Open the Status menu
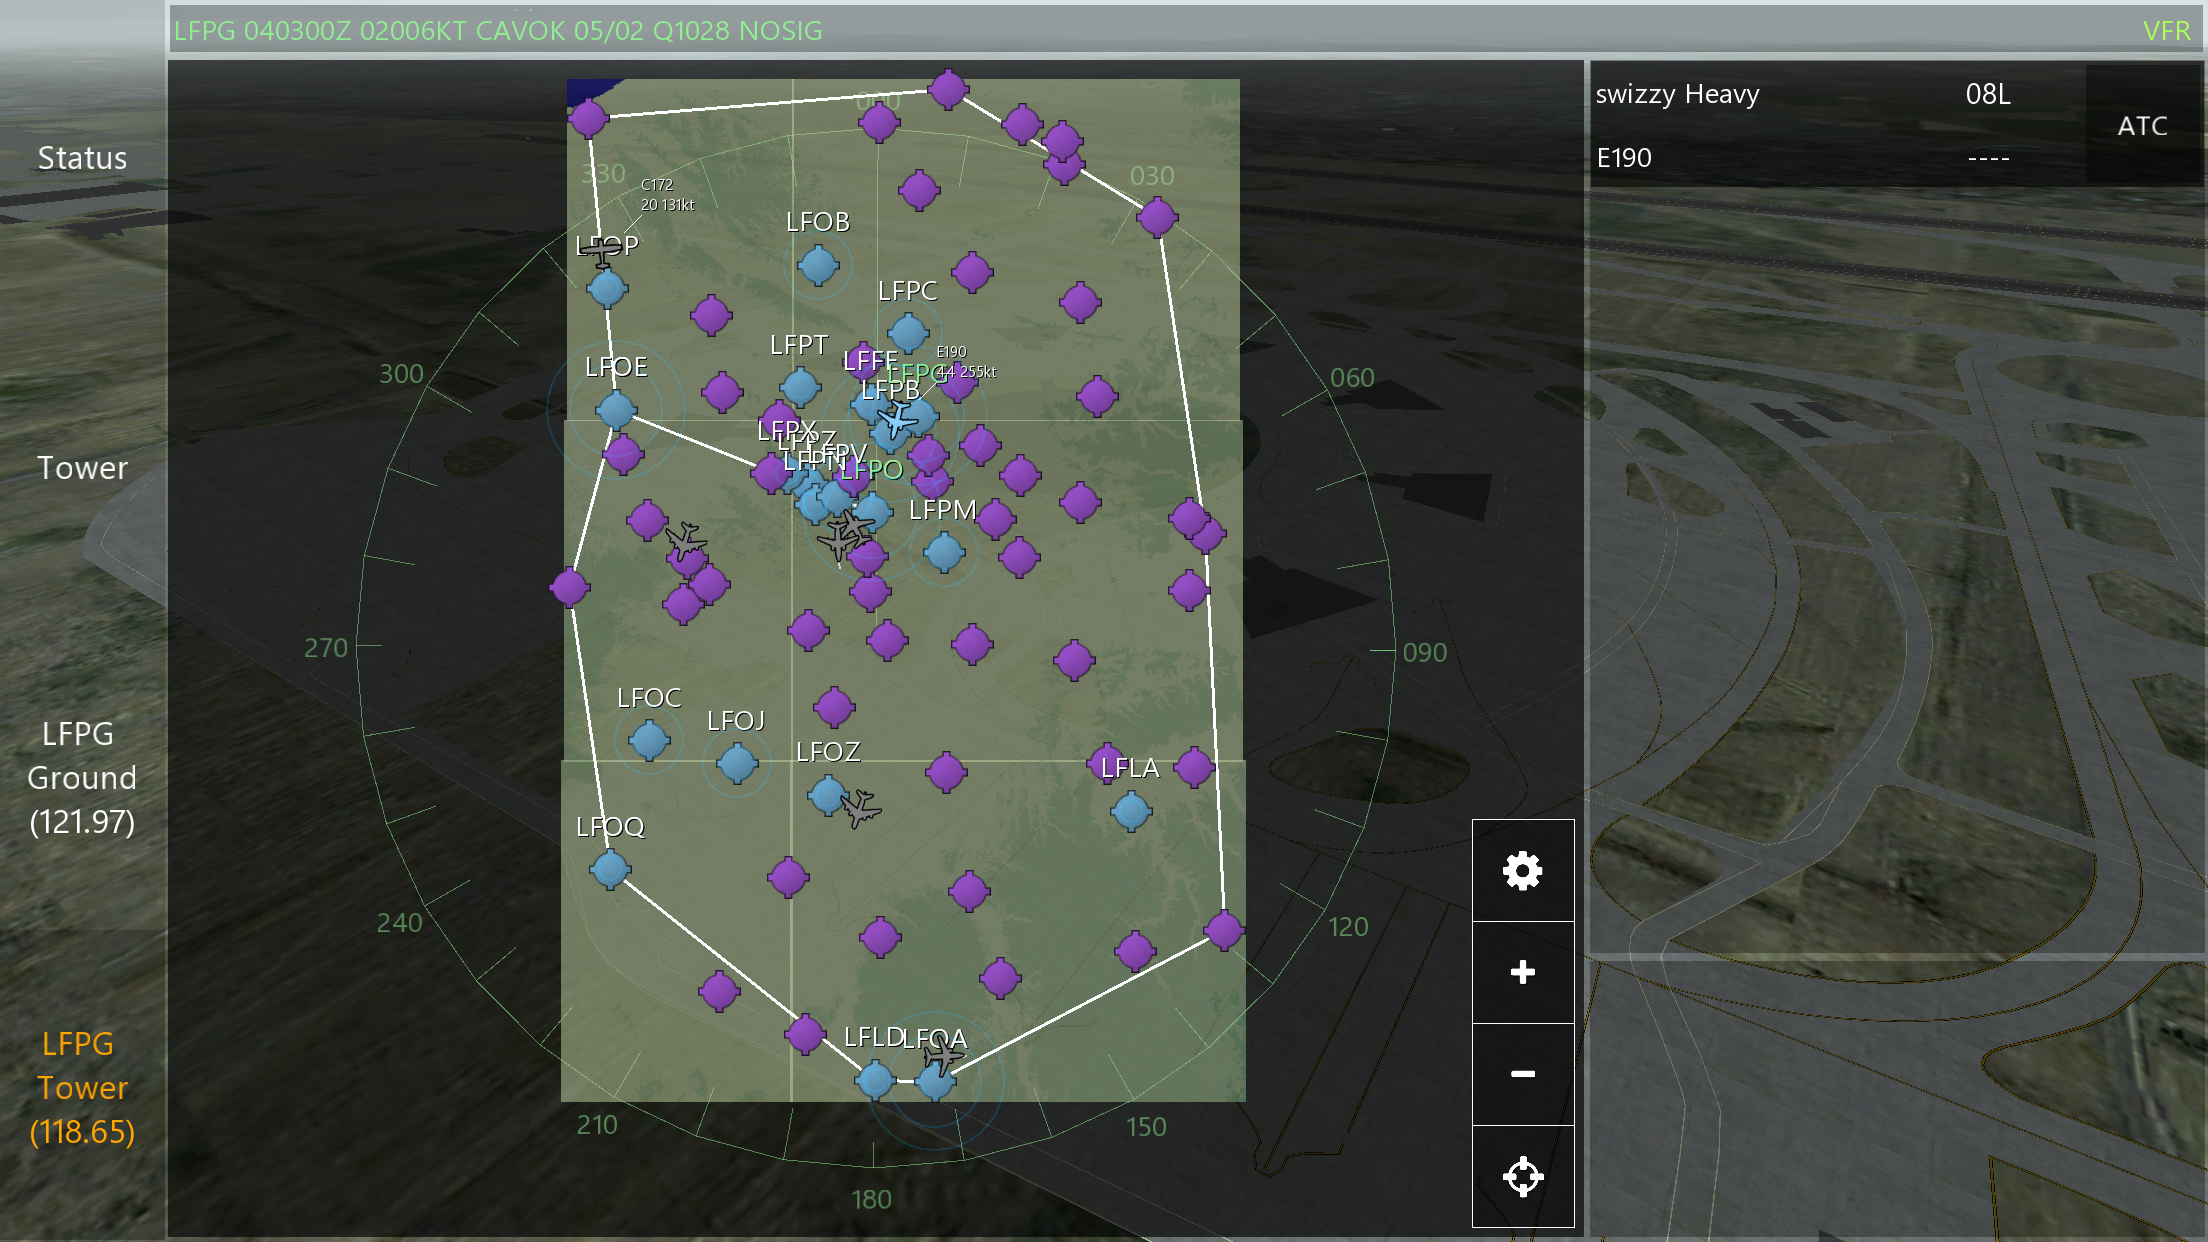 [82, 158]
